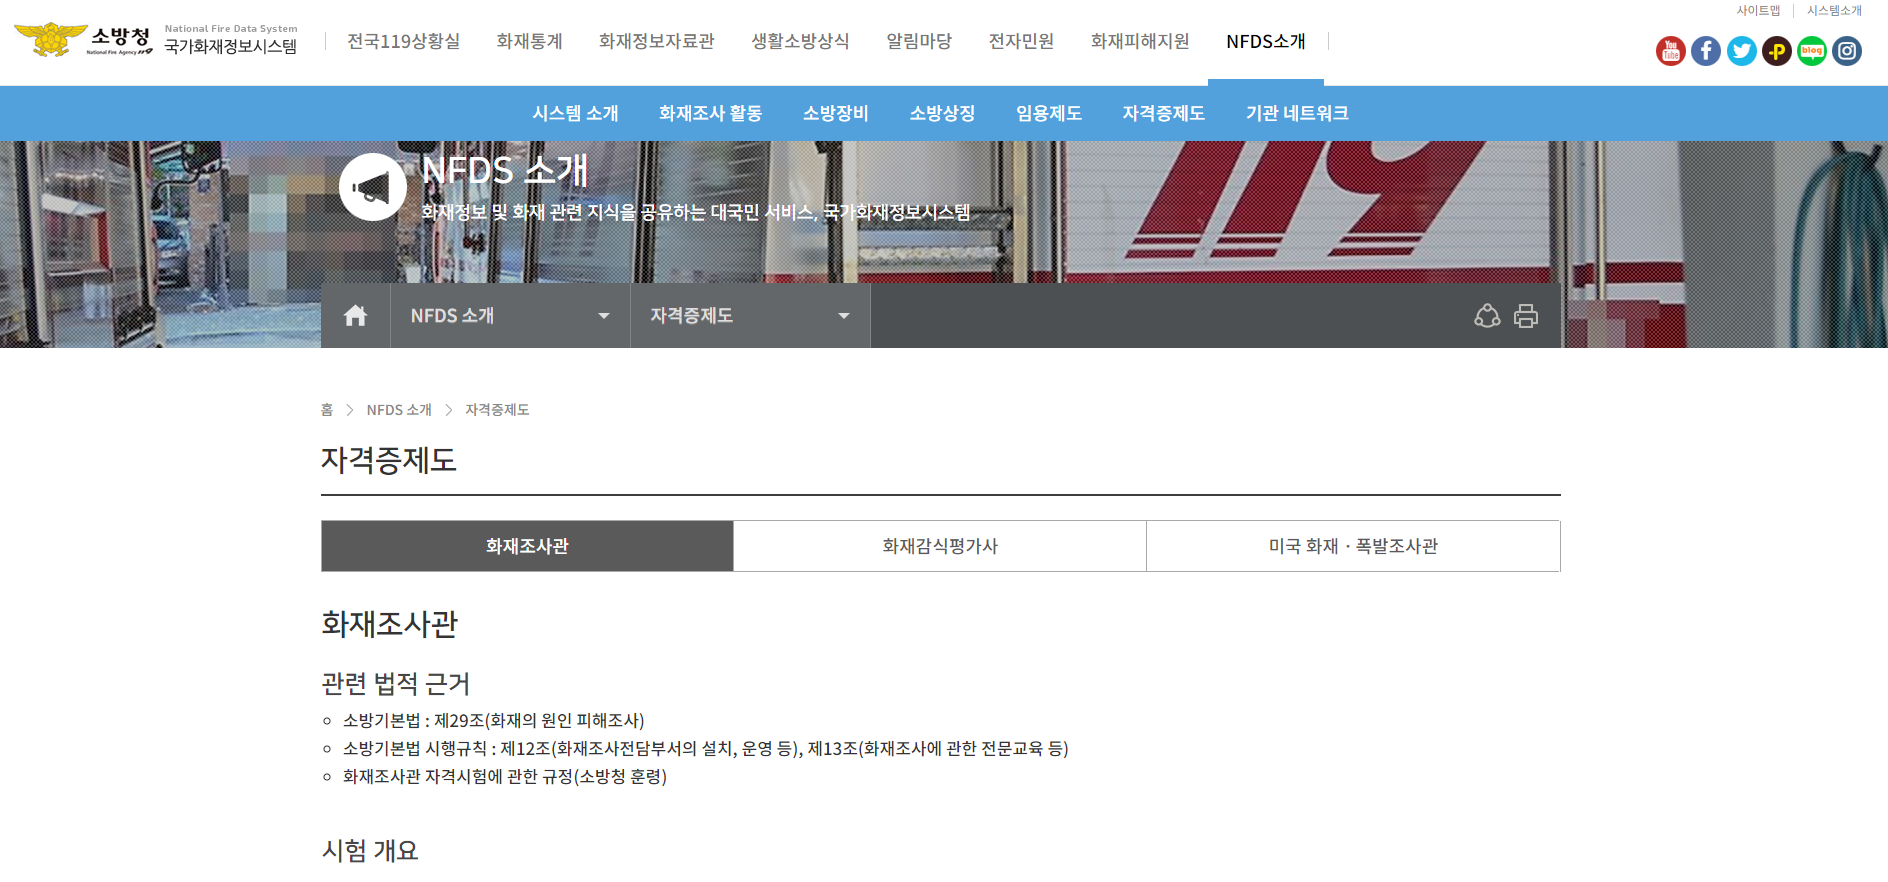The width and height of the screenshot is (1888, 882).
Task: Click the banner subtitle about 대국민 서비스
Action: [x=695, y=212]
